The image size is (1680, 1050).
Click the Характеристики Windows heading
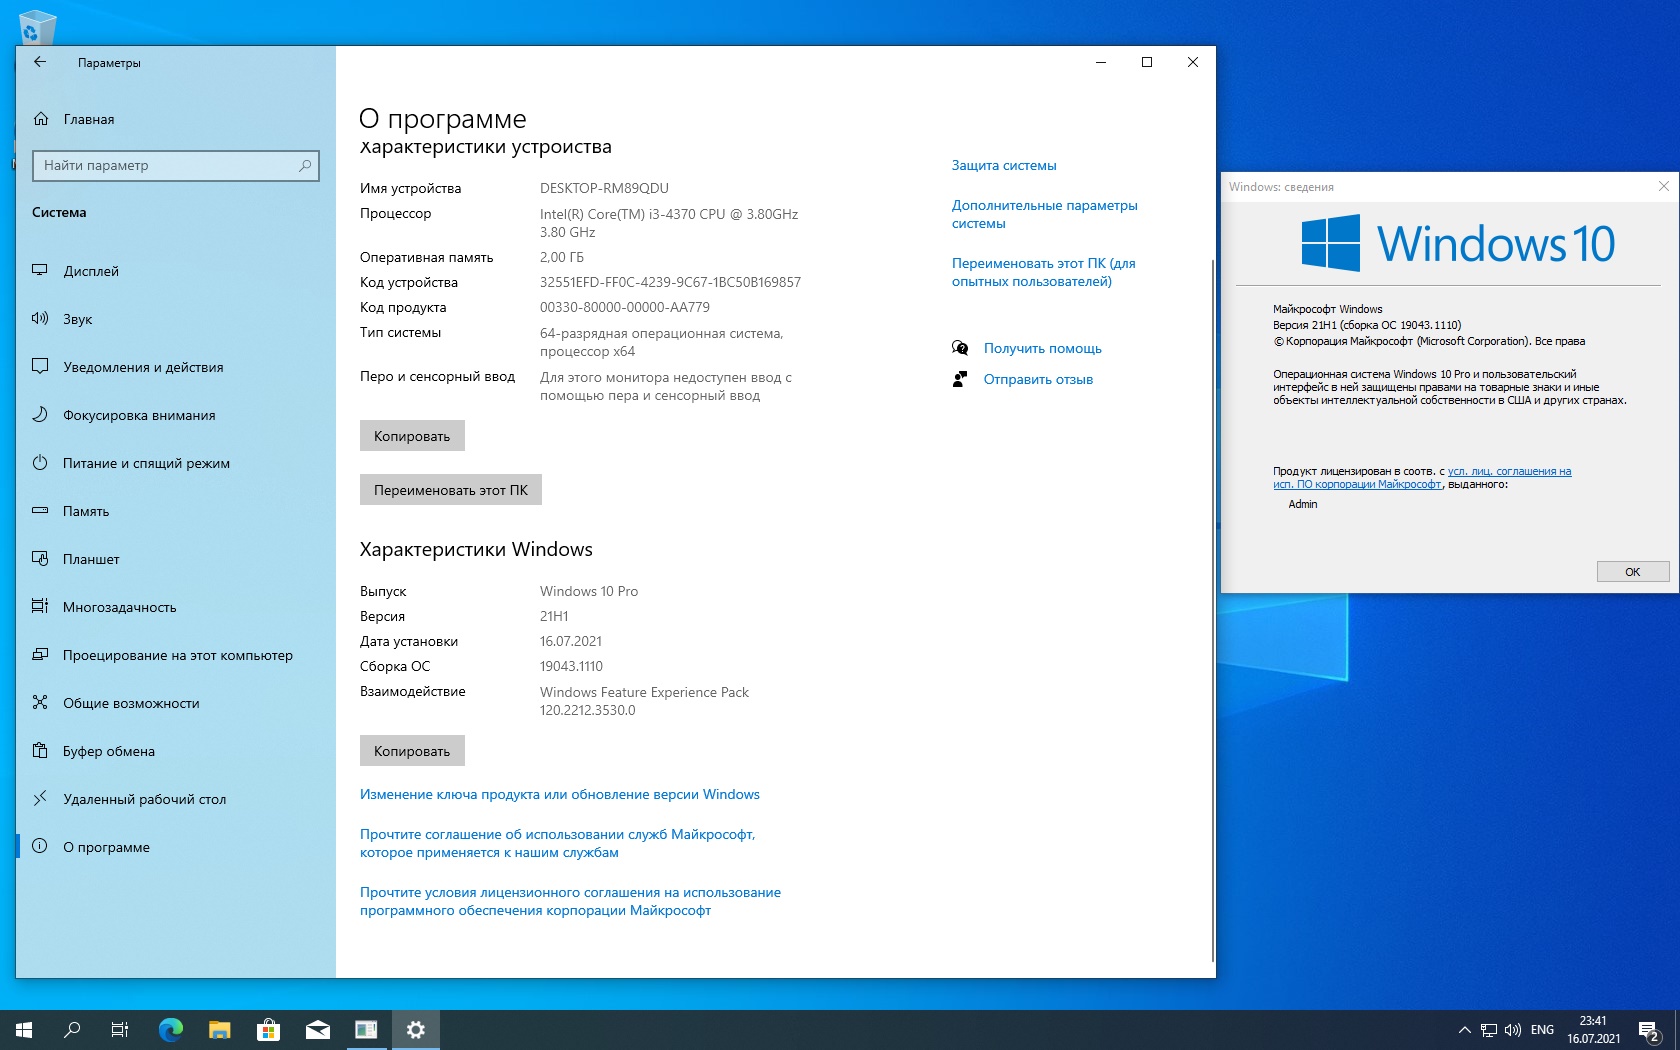[476, 549]
